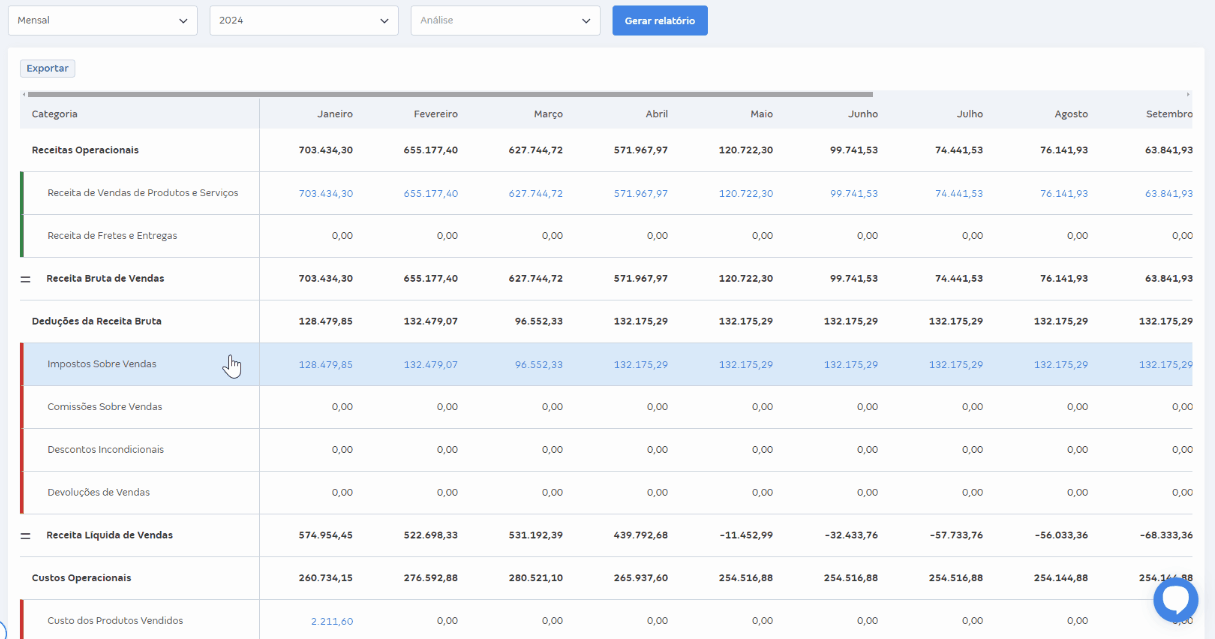
Task: Click the table's right scroll arrow
Action: (x=1187, y=94)
